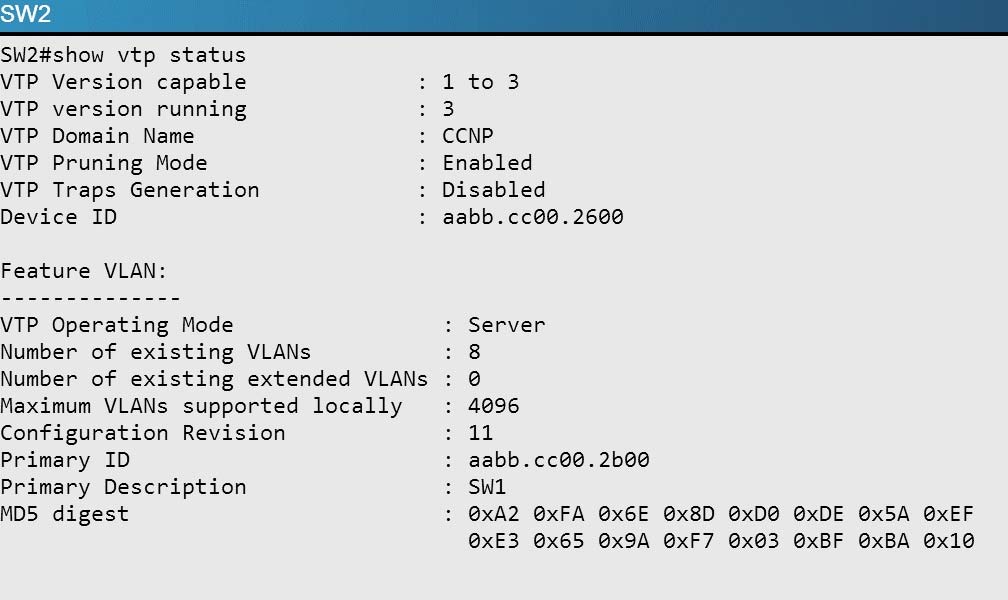Click the SW2 title bar label
Image resolution: width=1008 pixels, height=600 pixels.
point(26,14)
